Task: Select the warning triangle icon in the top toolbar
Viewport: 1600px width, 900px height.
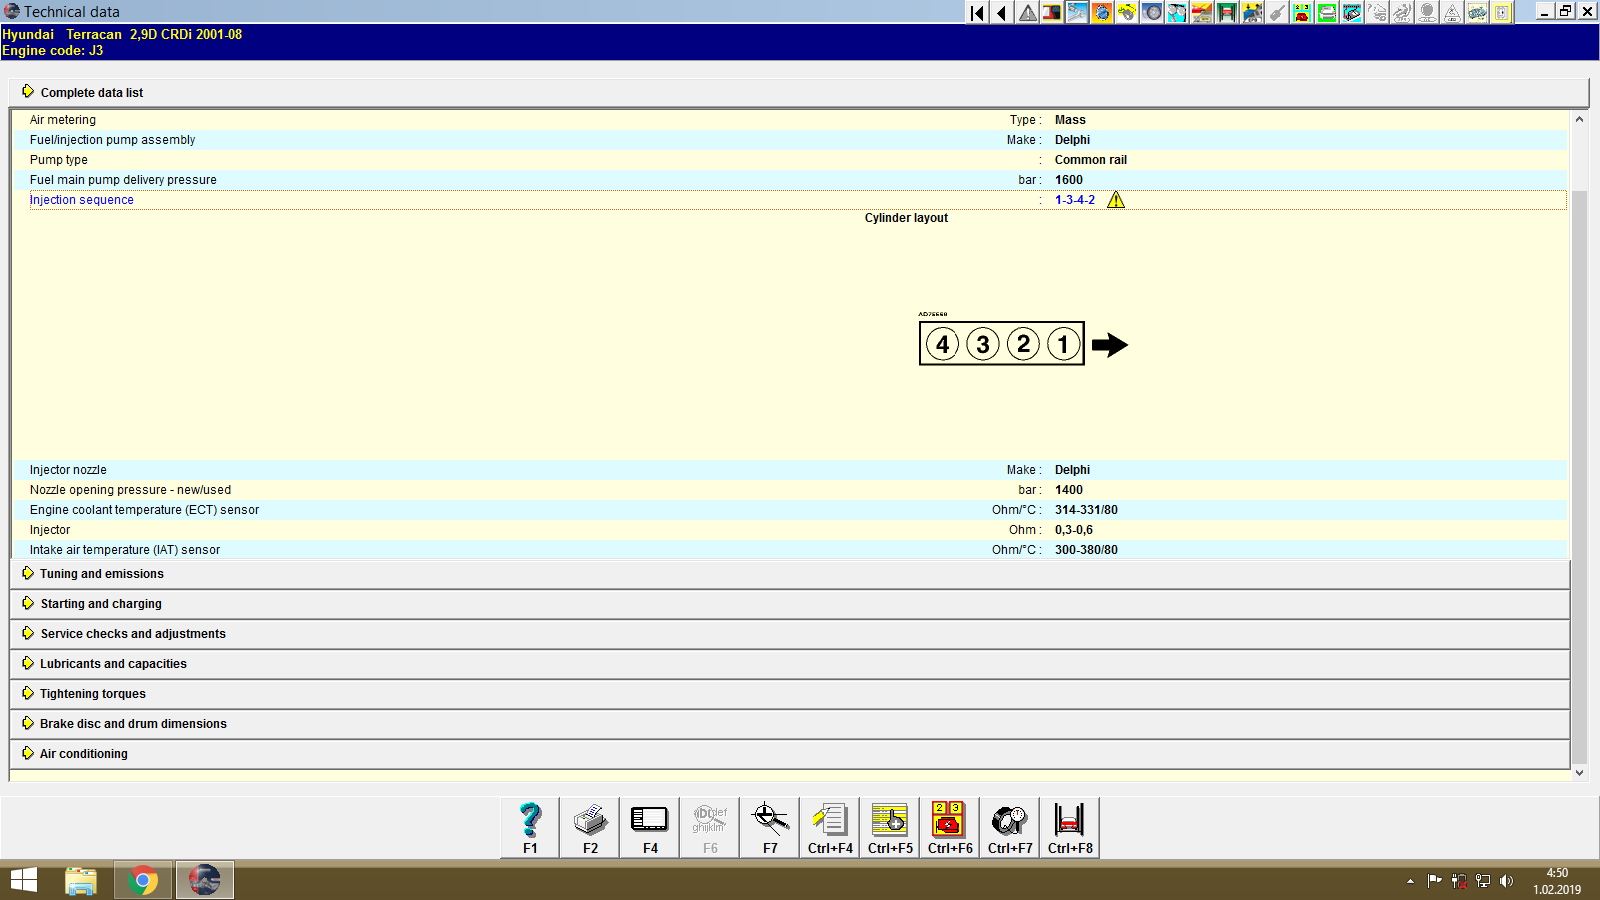Action: click(1025, 13)
